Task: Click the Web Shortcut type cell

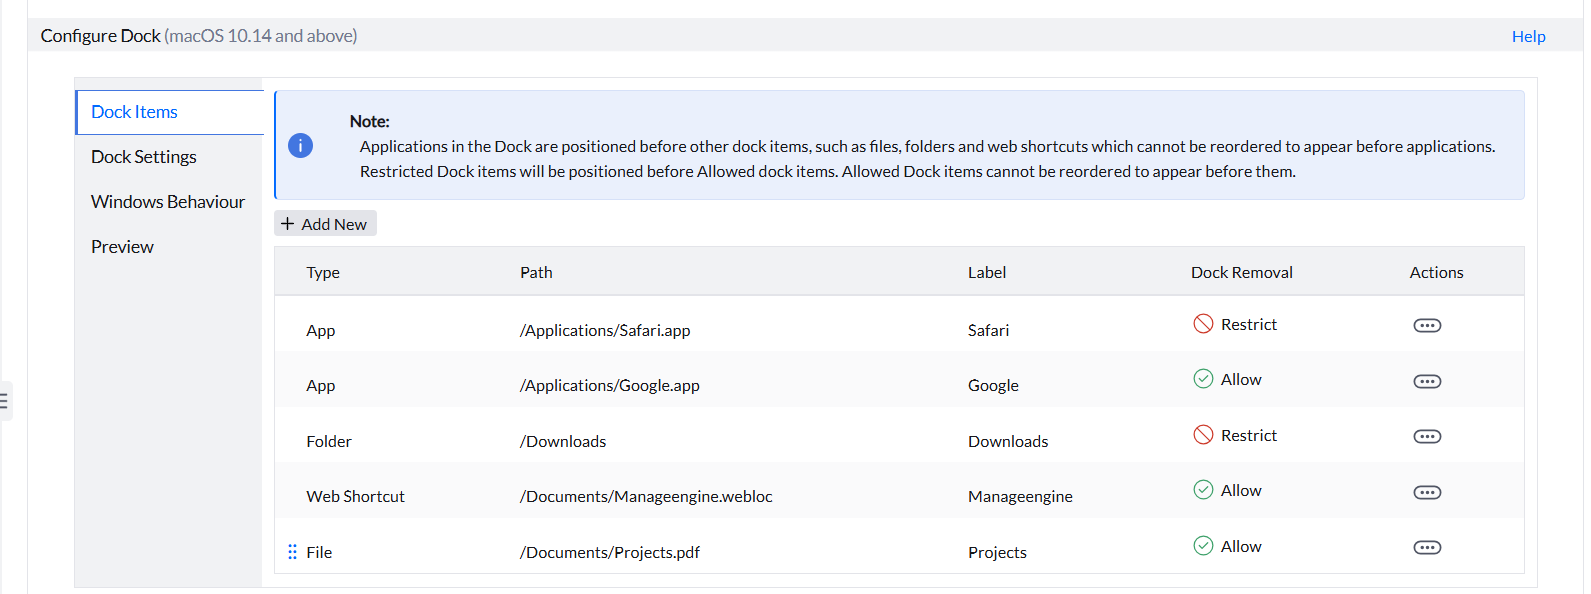Action: tap(355, 497)
